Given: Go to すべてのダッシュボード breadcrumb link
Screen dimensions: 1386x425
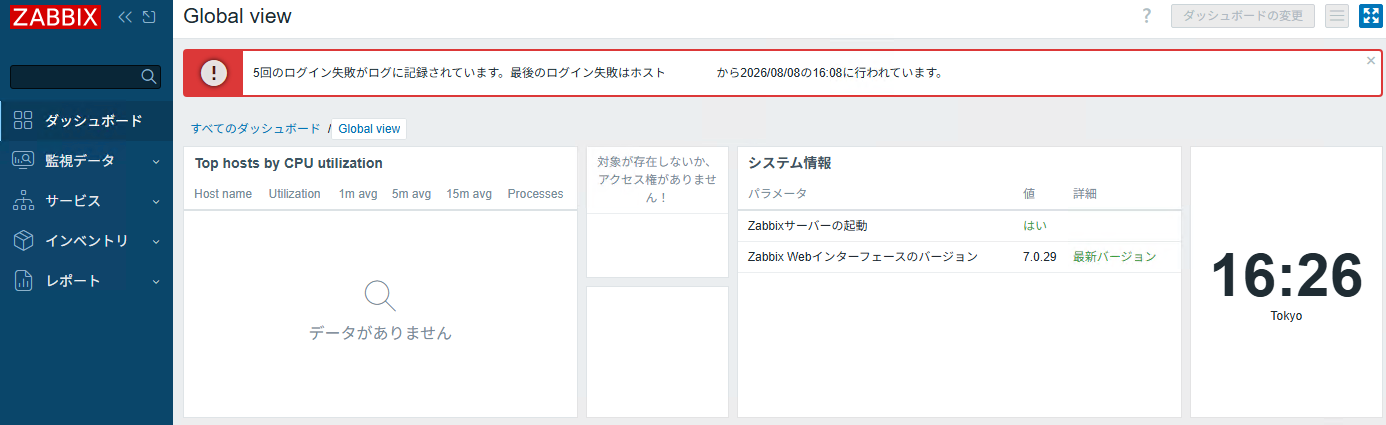Looking at the screenshot, I should (x=256, y=129).
